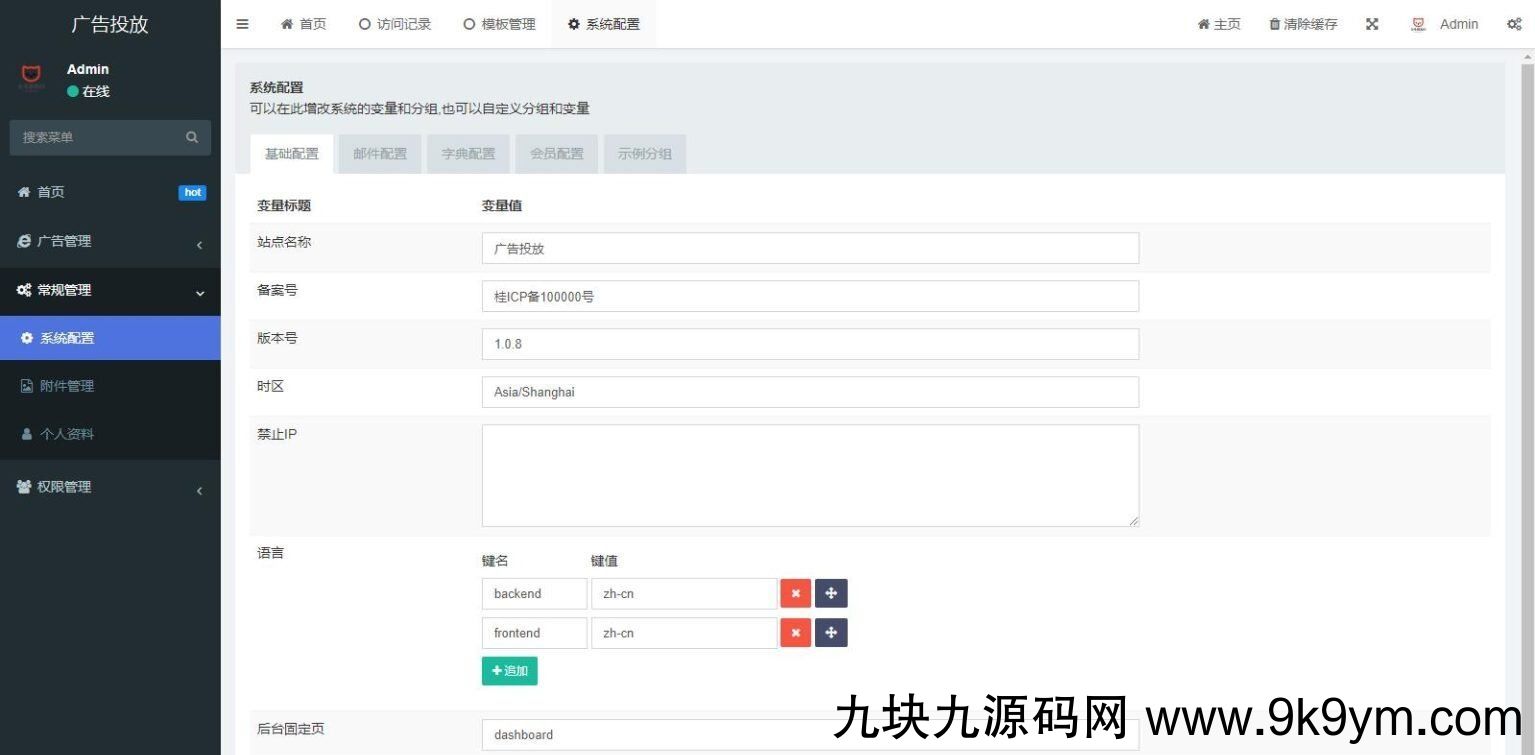Screen dimensions: 1535x755
Task: Switch to the 邮件配置 tab
Action: (x=380, y=154)
